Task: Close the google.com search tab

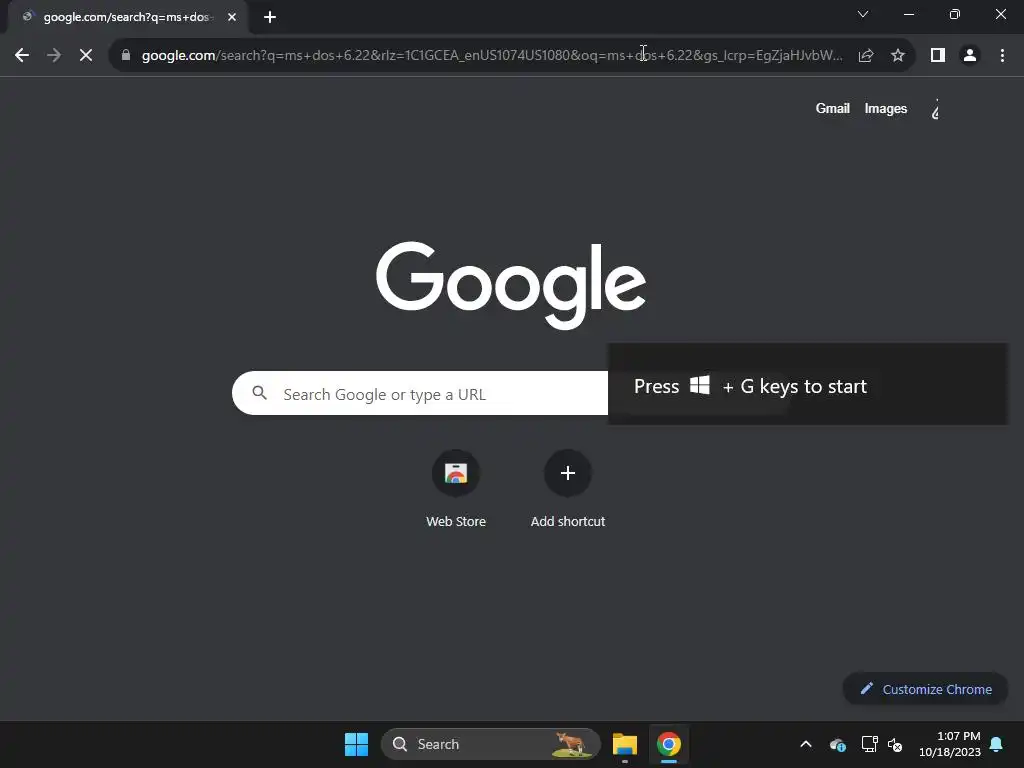Action: (232, 17)
